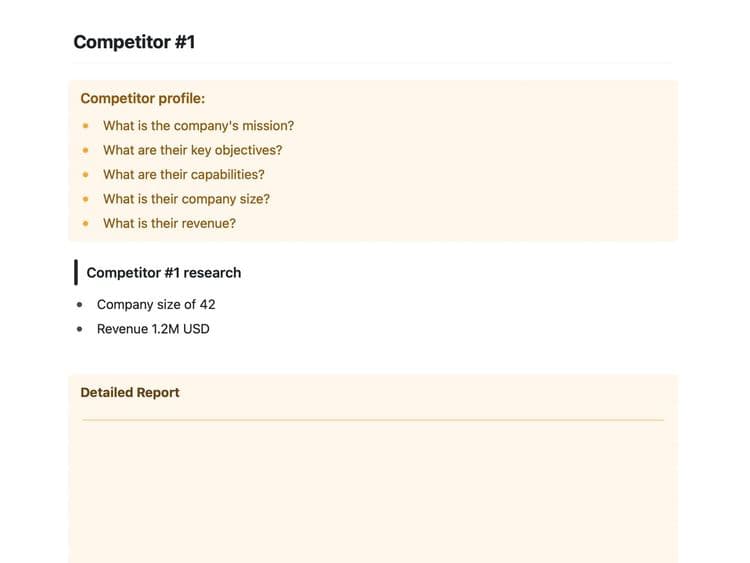This screenshot has height=563, width=750.
Task: Click 'Revenue 1.2M USD' bullet text
Action: tap(153, 329)
